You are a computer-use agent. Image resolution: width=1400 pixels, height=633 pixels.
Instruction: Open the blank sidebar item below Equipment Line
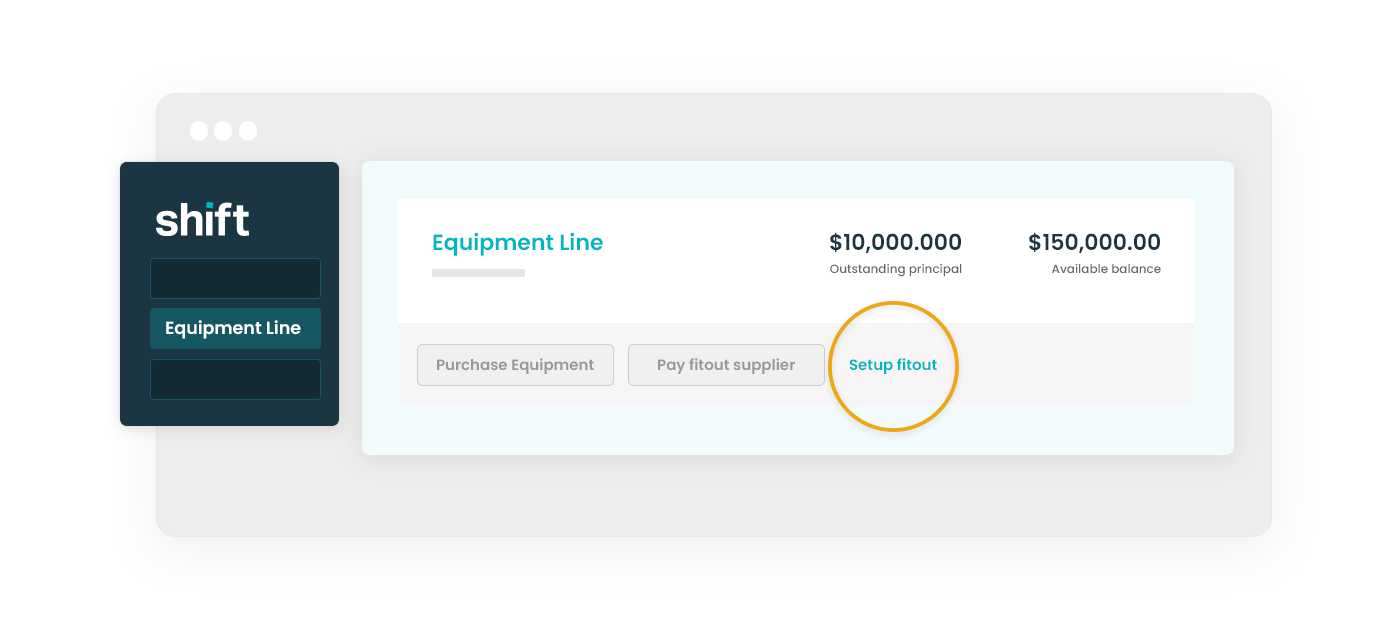click(235, 379)
